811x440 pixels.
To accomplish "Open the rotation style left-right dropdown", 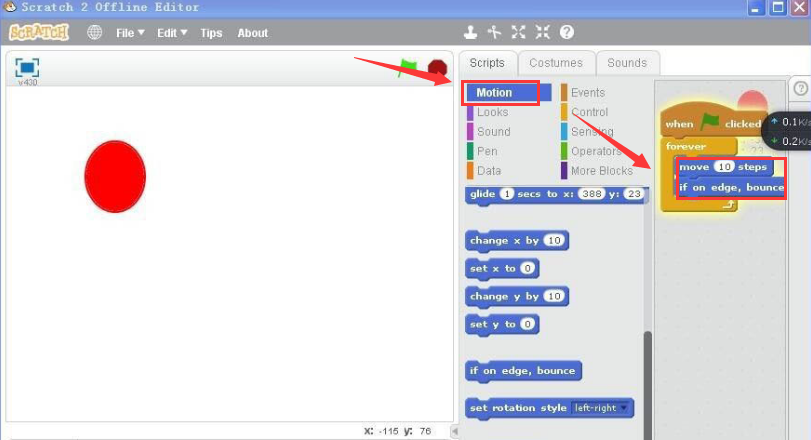I will [x=600, y=408].
